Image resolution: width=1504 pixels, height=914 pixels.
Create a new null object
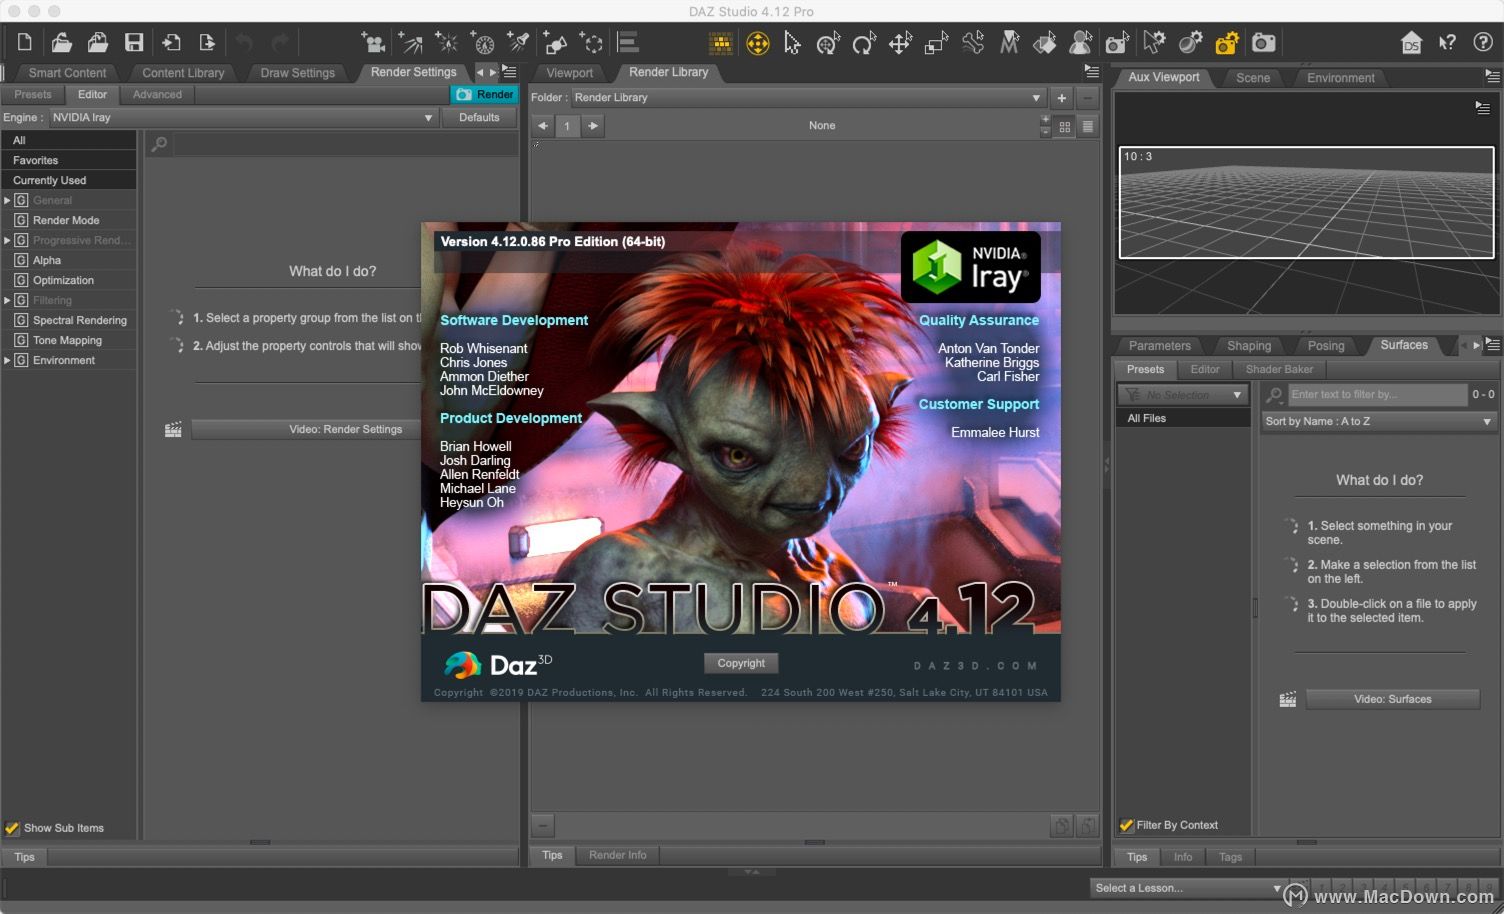tap(592, 43)
